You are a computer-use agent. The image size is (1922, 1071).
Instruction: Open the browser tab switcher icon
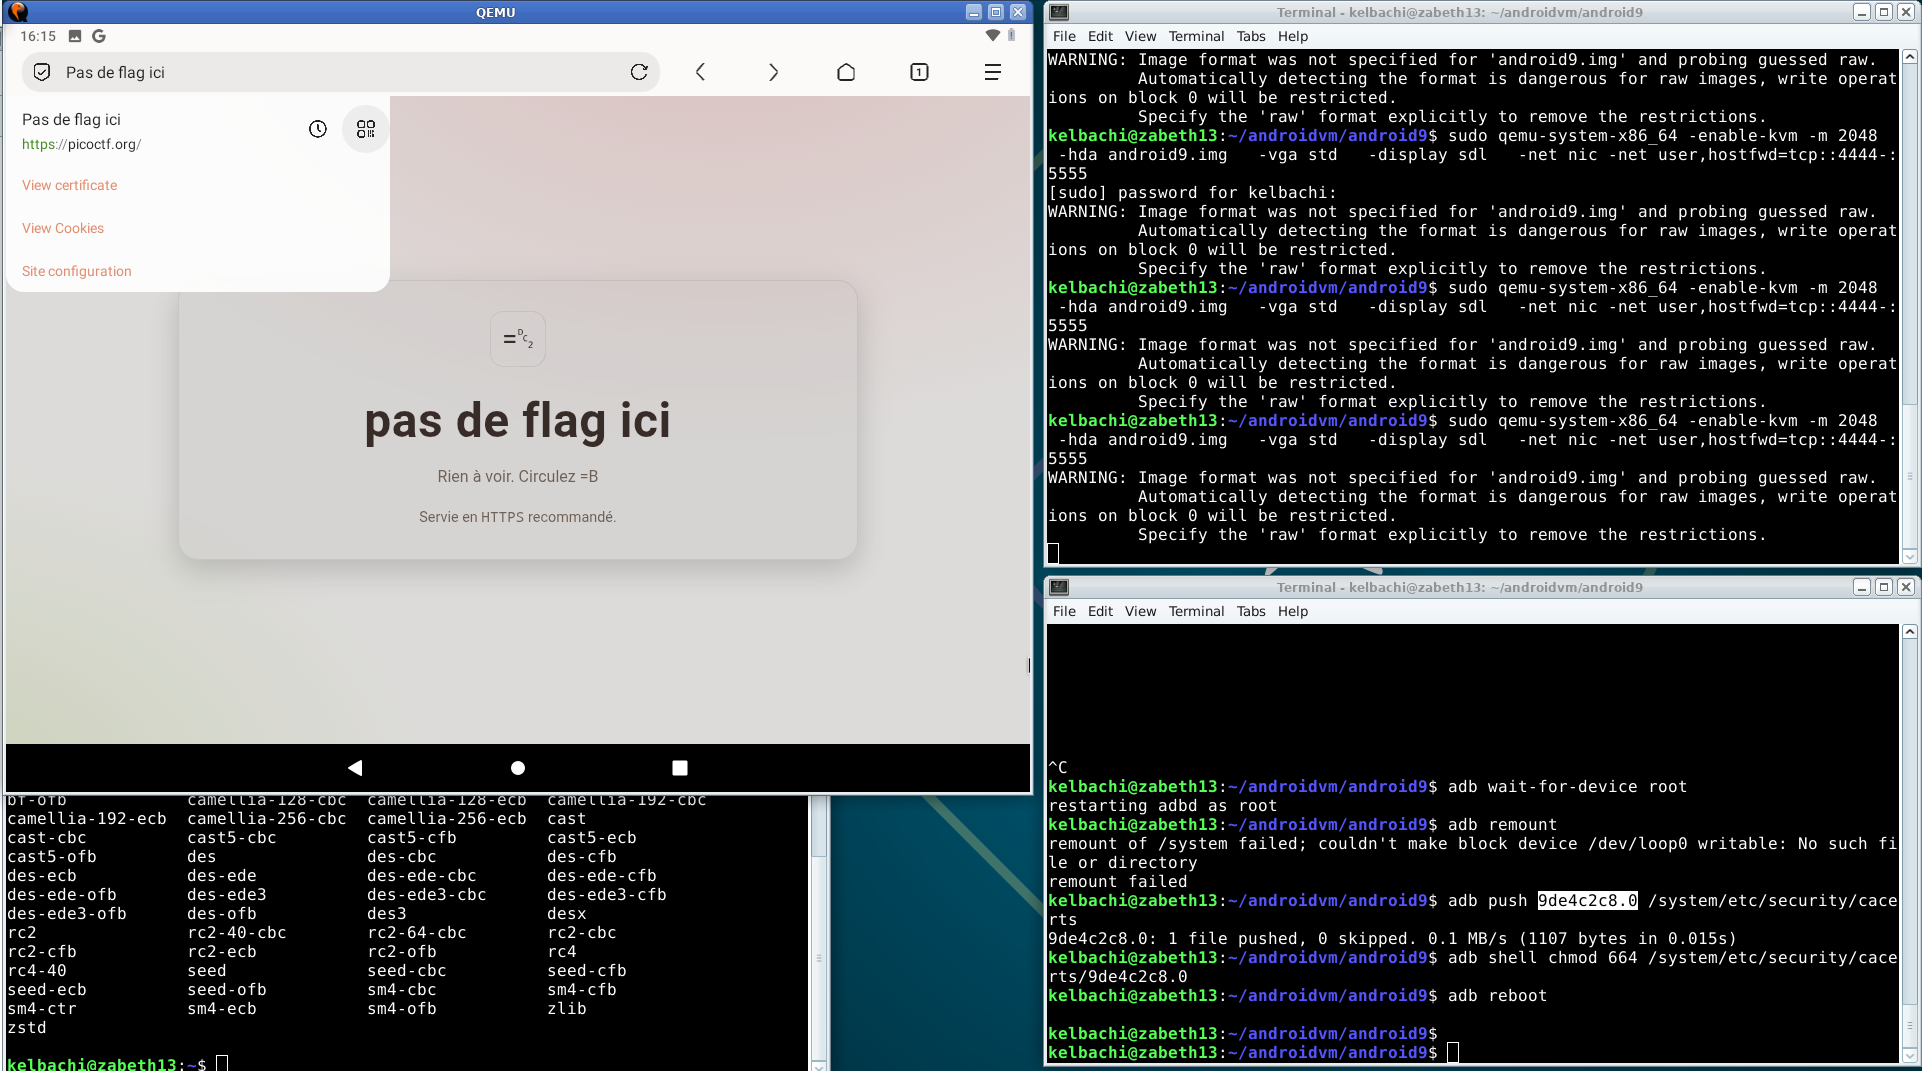click(x=919, y=72)
